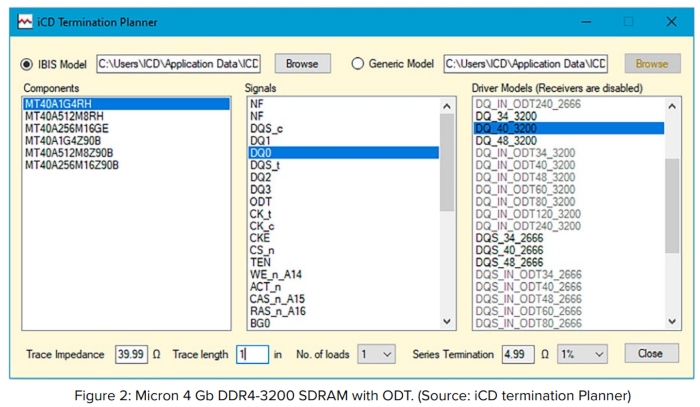Select the TEN signal

pyautogui.click(x=344, y=262)
